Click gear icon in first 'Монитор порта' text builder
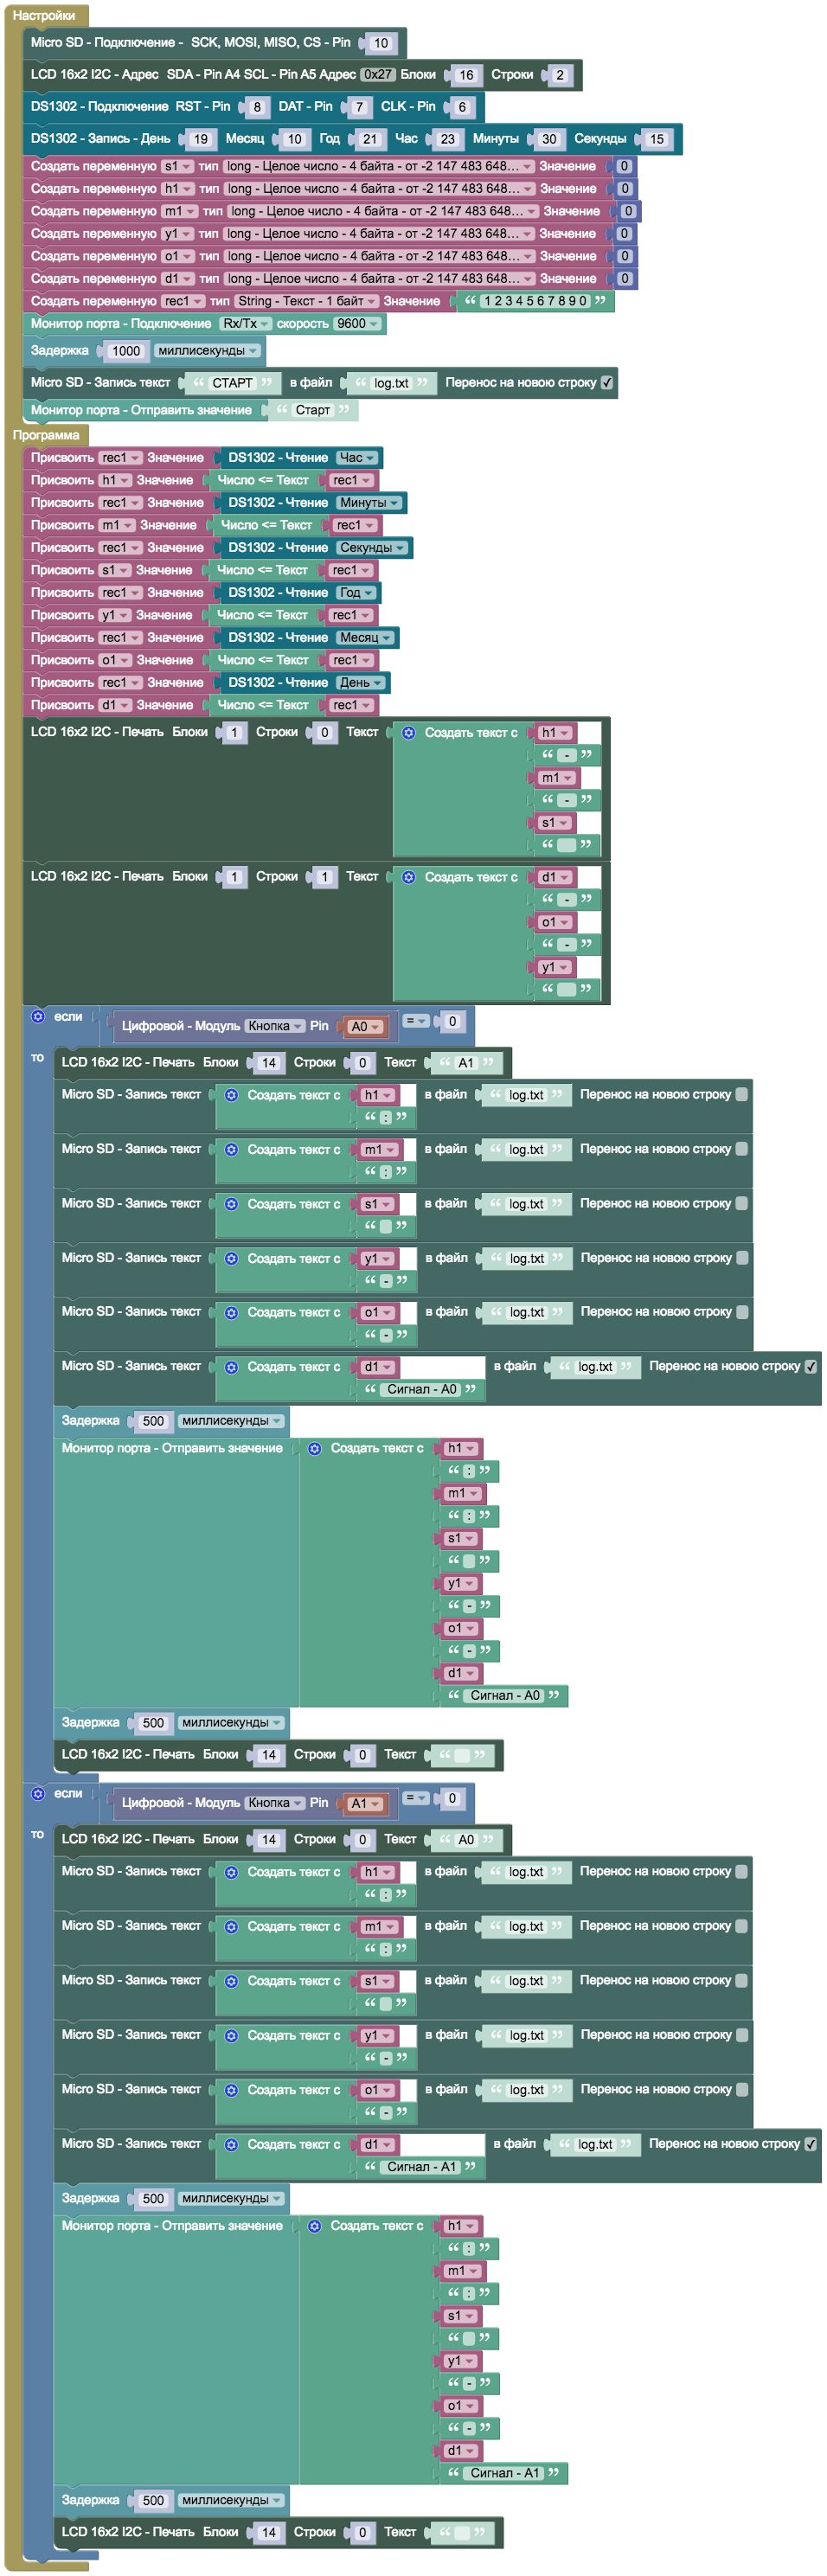Image resolution: width=827 pixels, height=2576 pixels. [x=314, y=1448]
